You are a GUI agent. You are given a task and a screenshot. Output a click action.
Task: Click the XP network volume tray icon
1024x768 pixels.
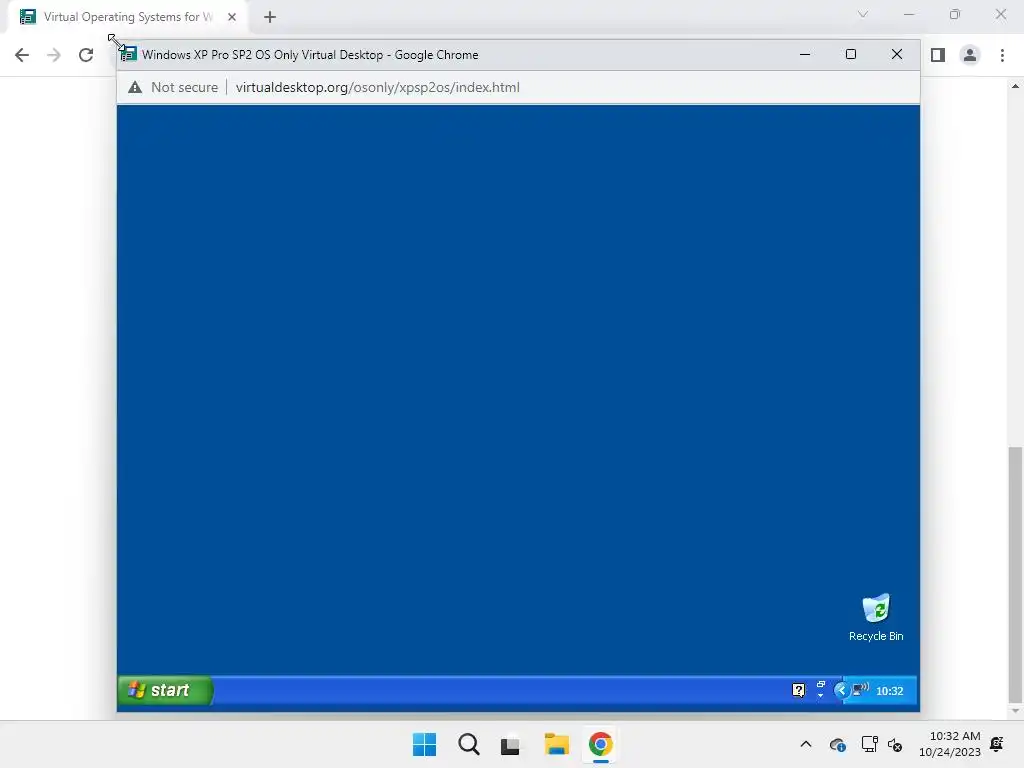point(861,690)
